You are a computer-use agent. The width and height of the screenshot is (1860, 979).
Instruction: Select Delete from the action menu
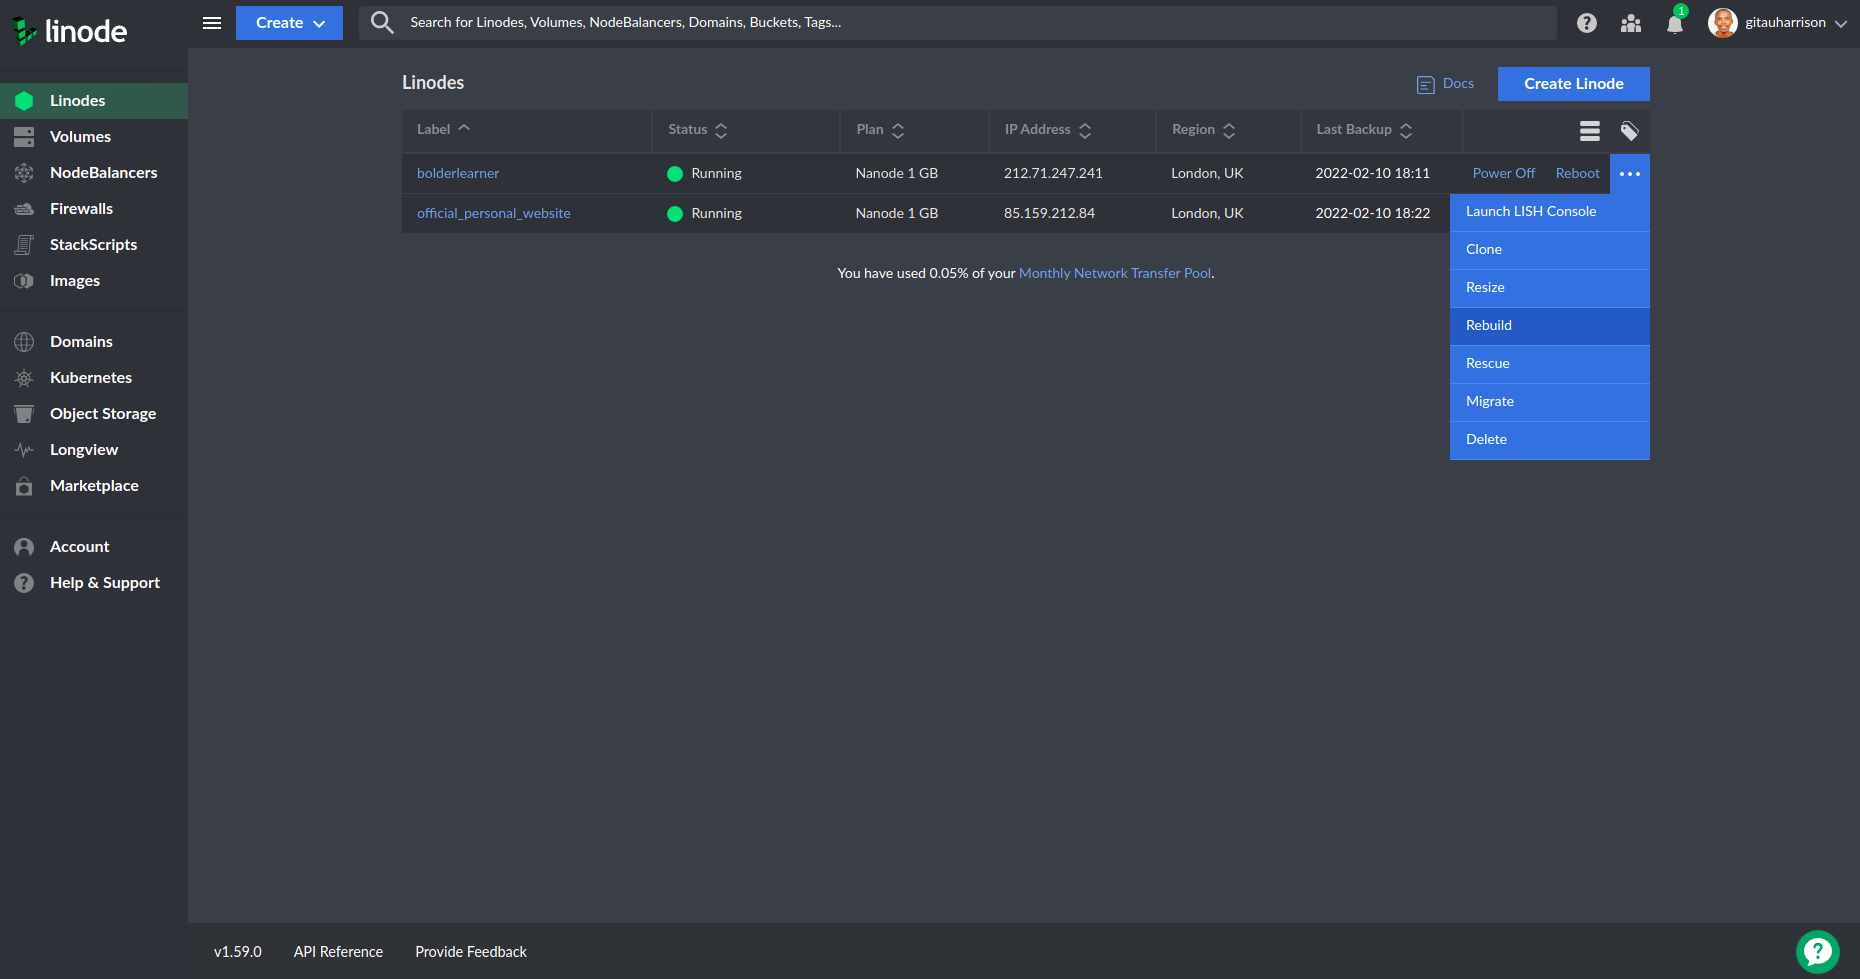[x=1550, y=440]
